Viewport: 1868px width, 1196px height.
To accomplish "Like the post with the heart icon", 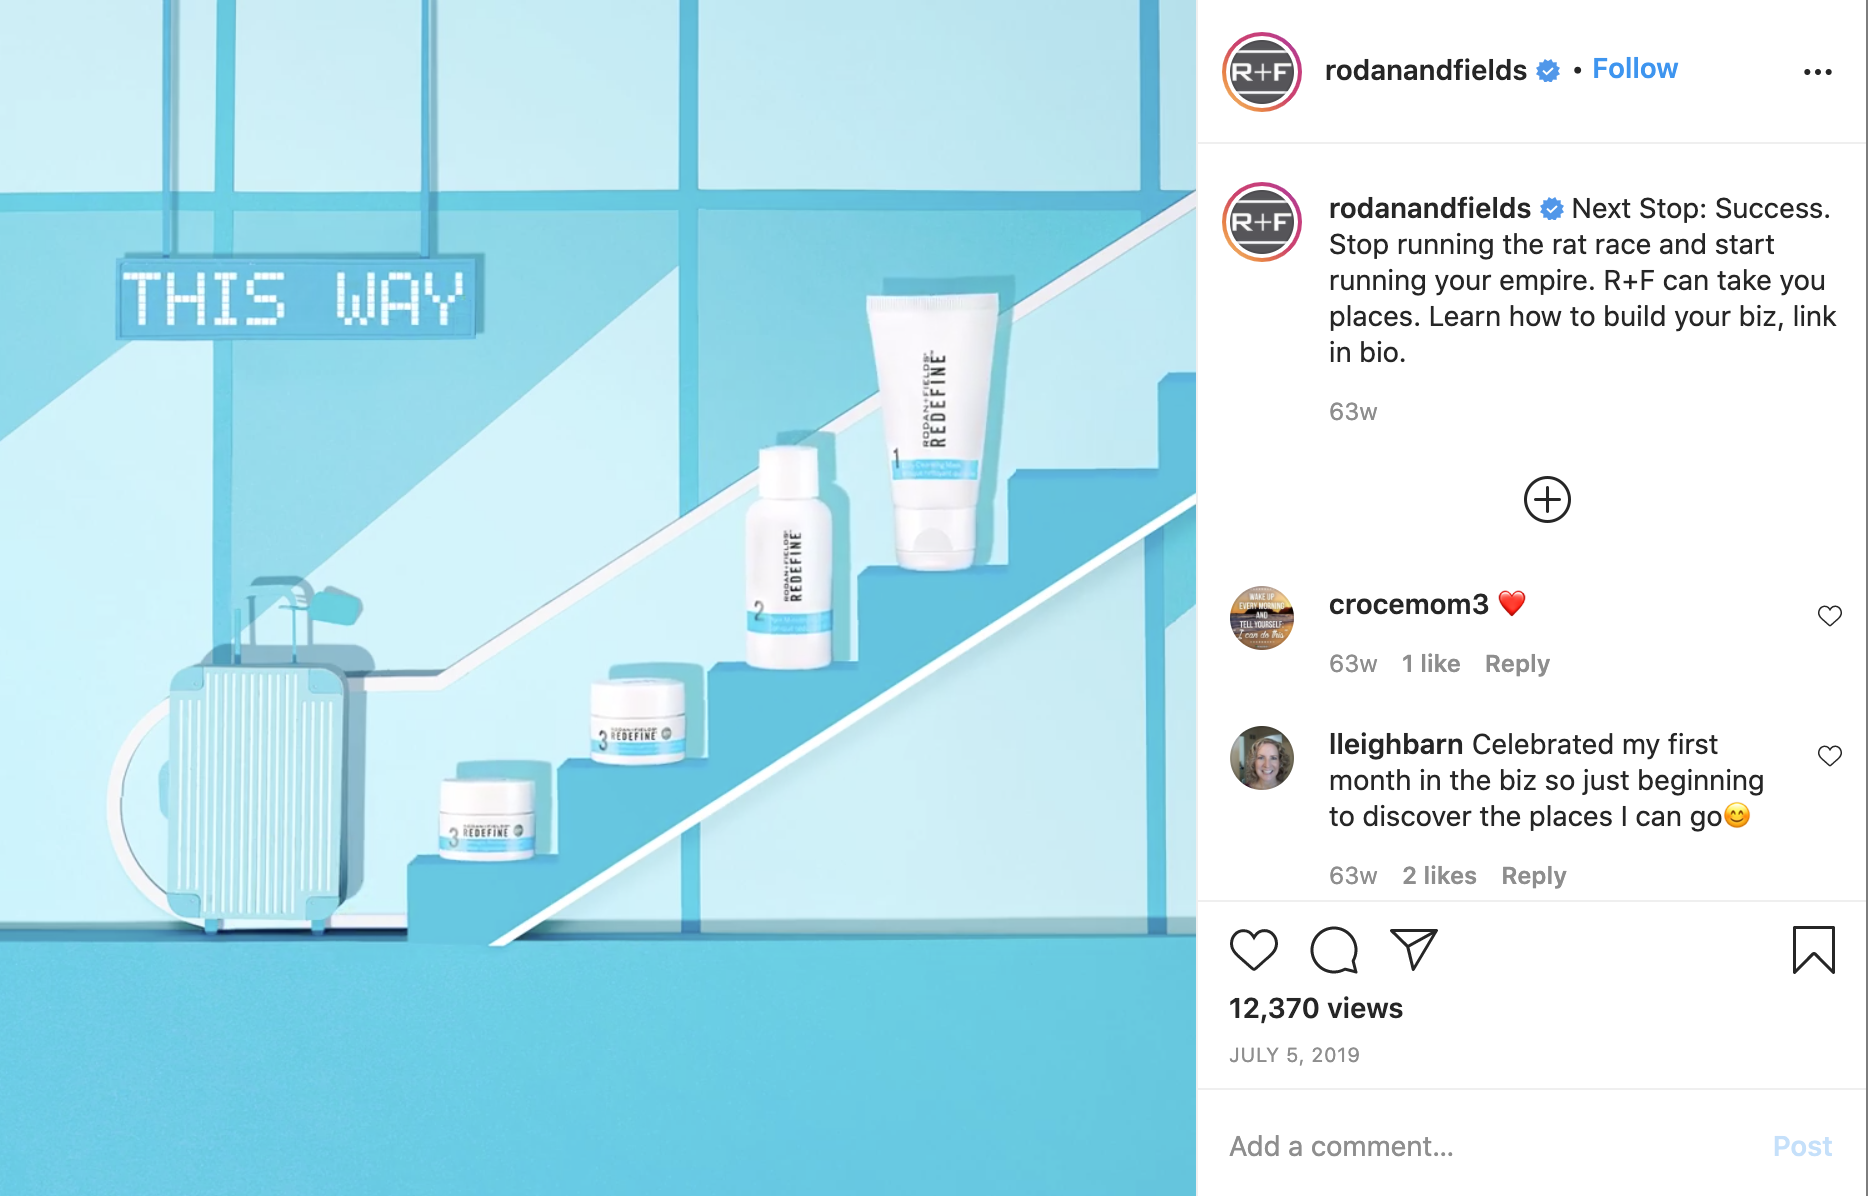I will pyautogui.click(x=1253, y=950).
